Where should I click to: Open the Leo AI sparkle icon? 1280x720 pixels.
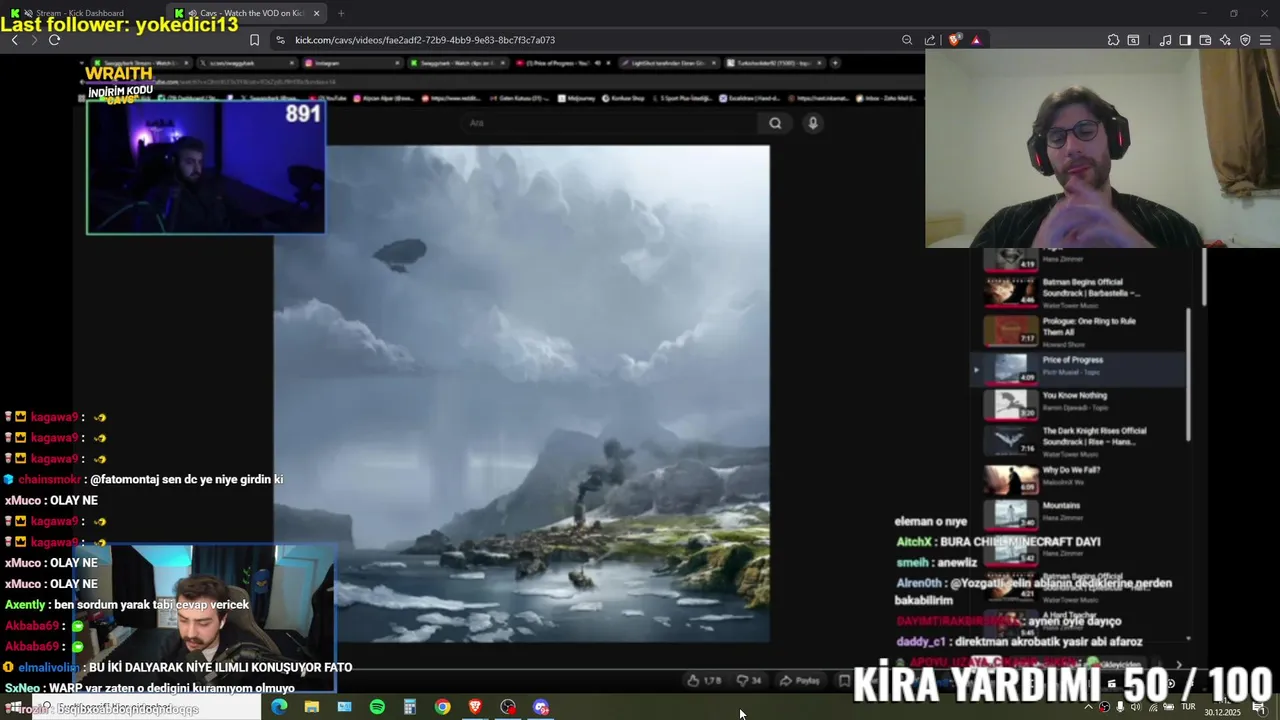pyautogui.click(x=1225, y=40)
